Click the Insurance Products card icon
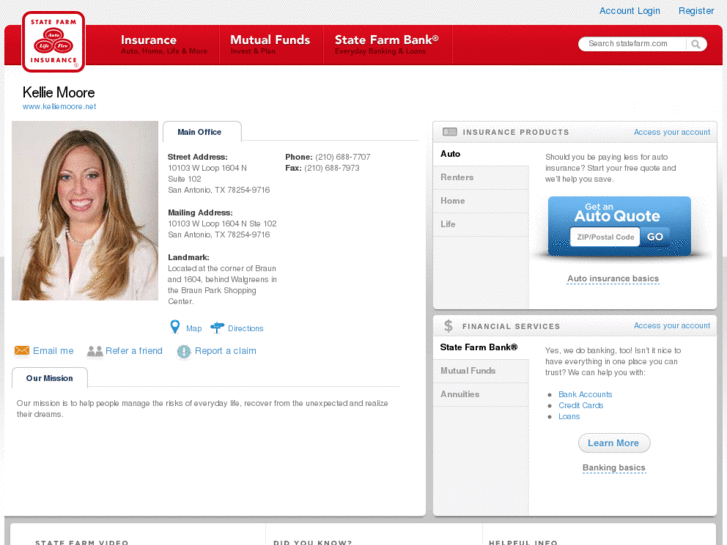 pos(450,132)
